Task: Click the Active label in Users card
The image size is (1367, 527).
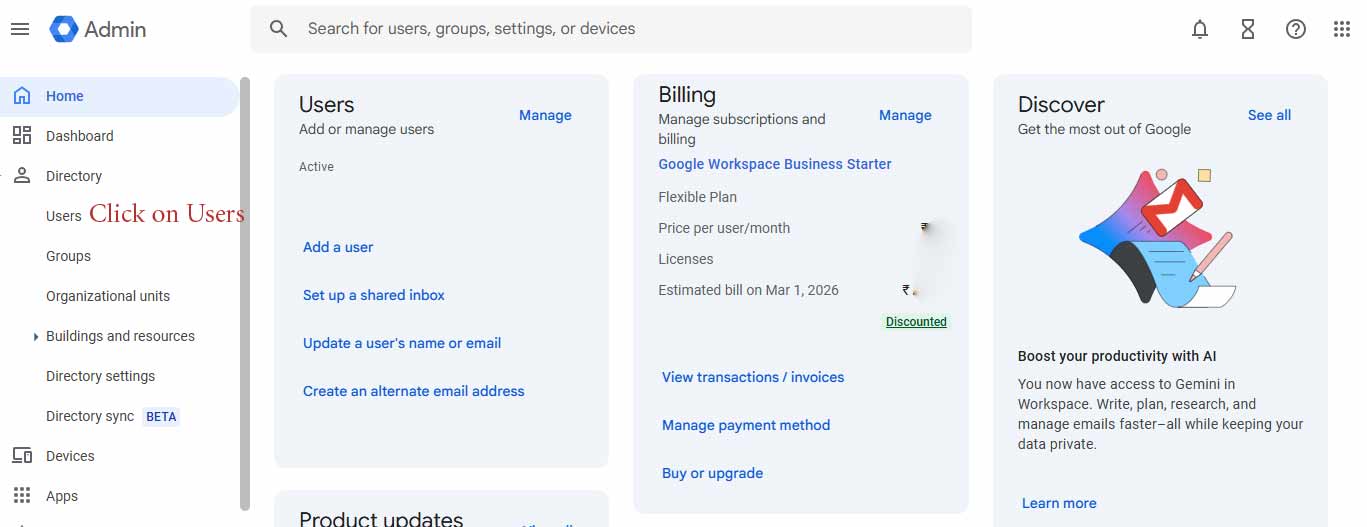Action: [316, 167]
